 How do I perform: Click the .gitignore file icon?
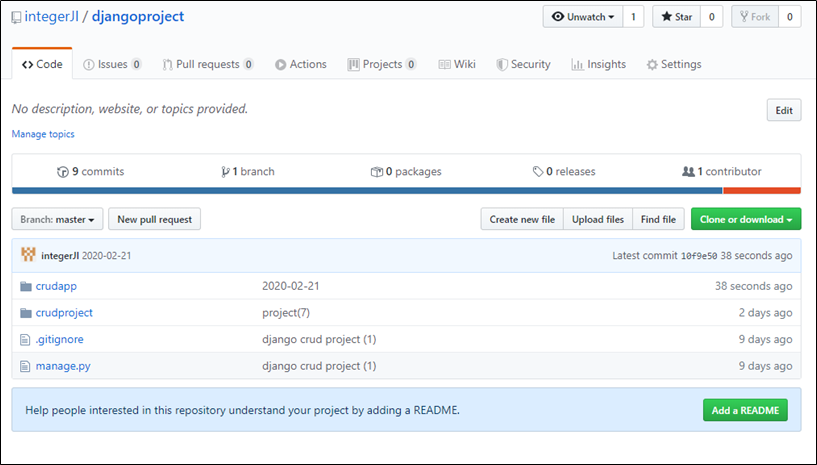tap(25, 340)
